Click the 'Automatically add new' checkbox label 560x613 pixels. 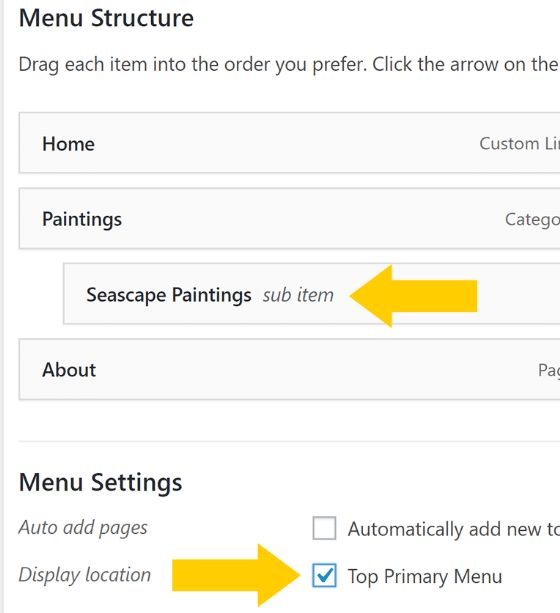click(x=454, y=529)
